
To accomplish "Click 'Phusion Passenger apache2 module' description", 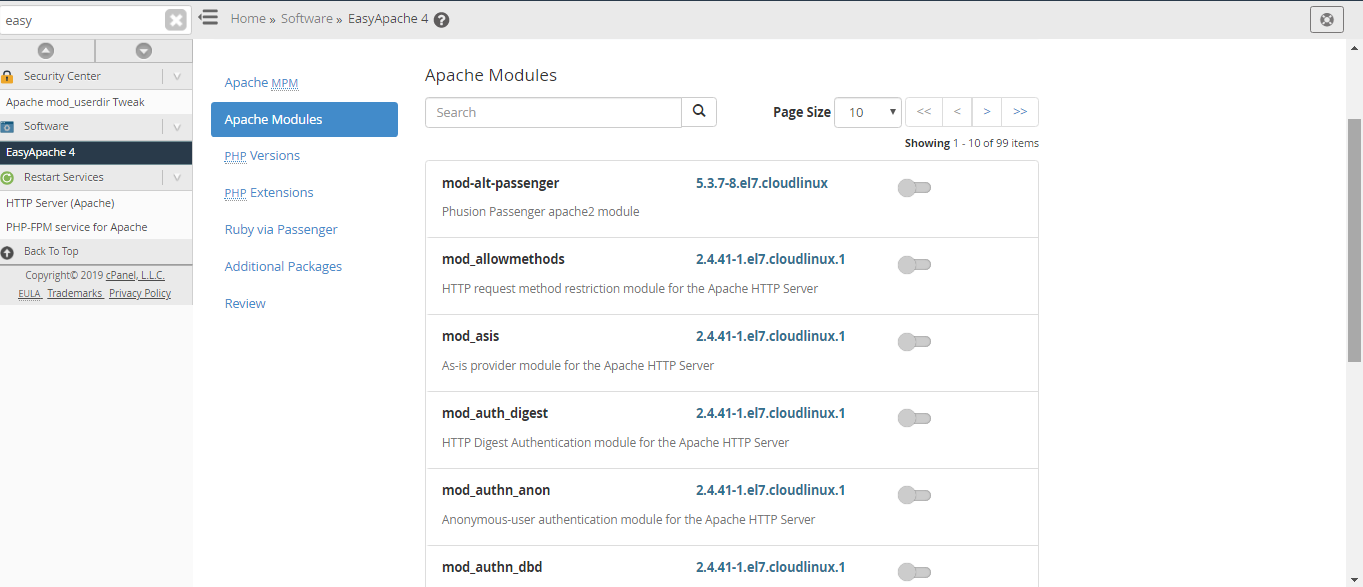I will [540, 212].
